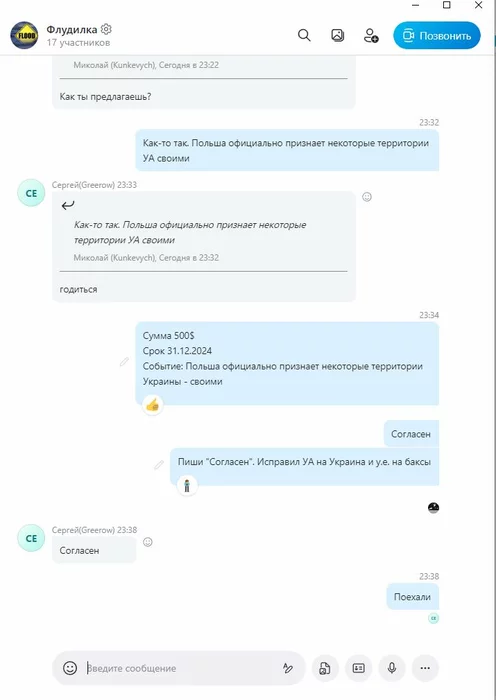Add reaction to Сергей's годиться message

(x=367, y=197)
